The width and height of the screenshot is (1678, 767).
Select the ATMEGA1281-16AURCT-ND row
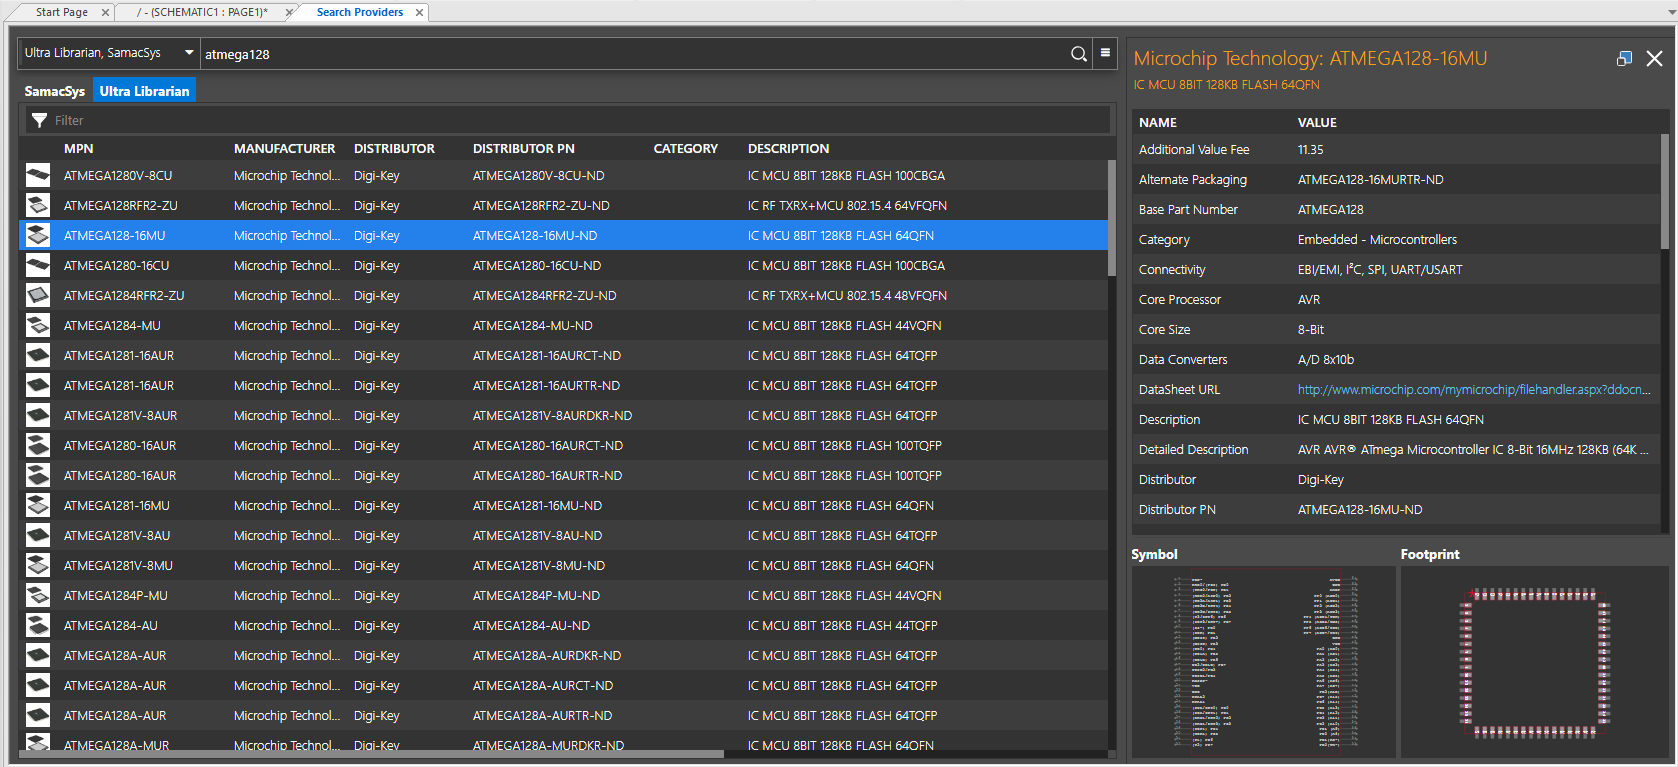click(x=564, y=355)
